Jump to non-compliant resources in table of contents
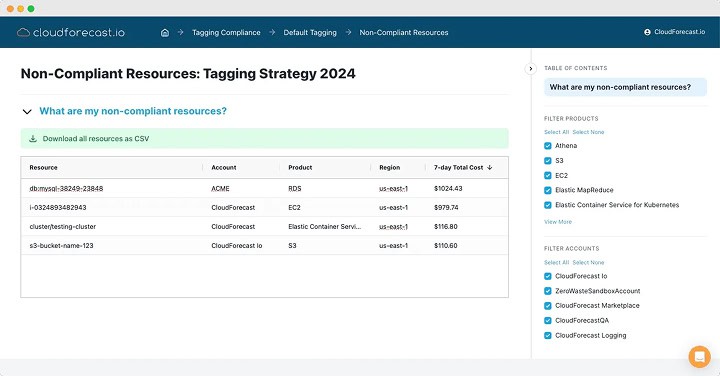The width and height of the screenshot is (720, 377). click(625, 87)
